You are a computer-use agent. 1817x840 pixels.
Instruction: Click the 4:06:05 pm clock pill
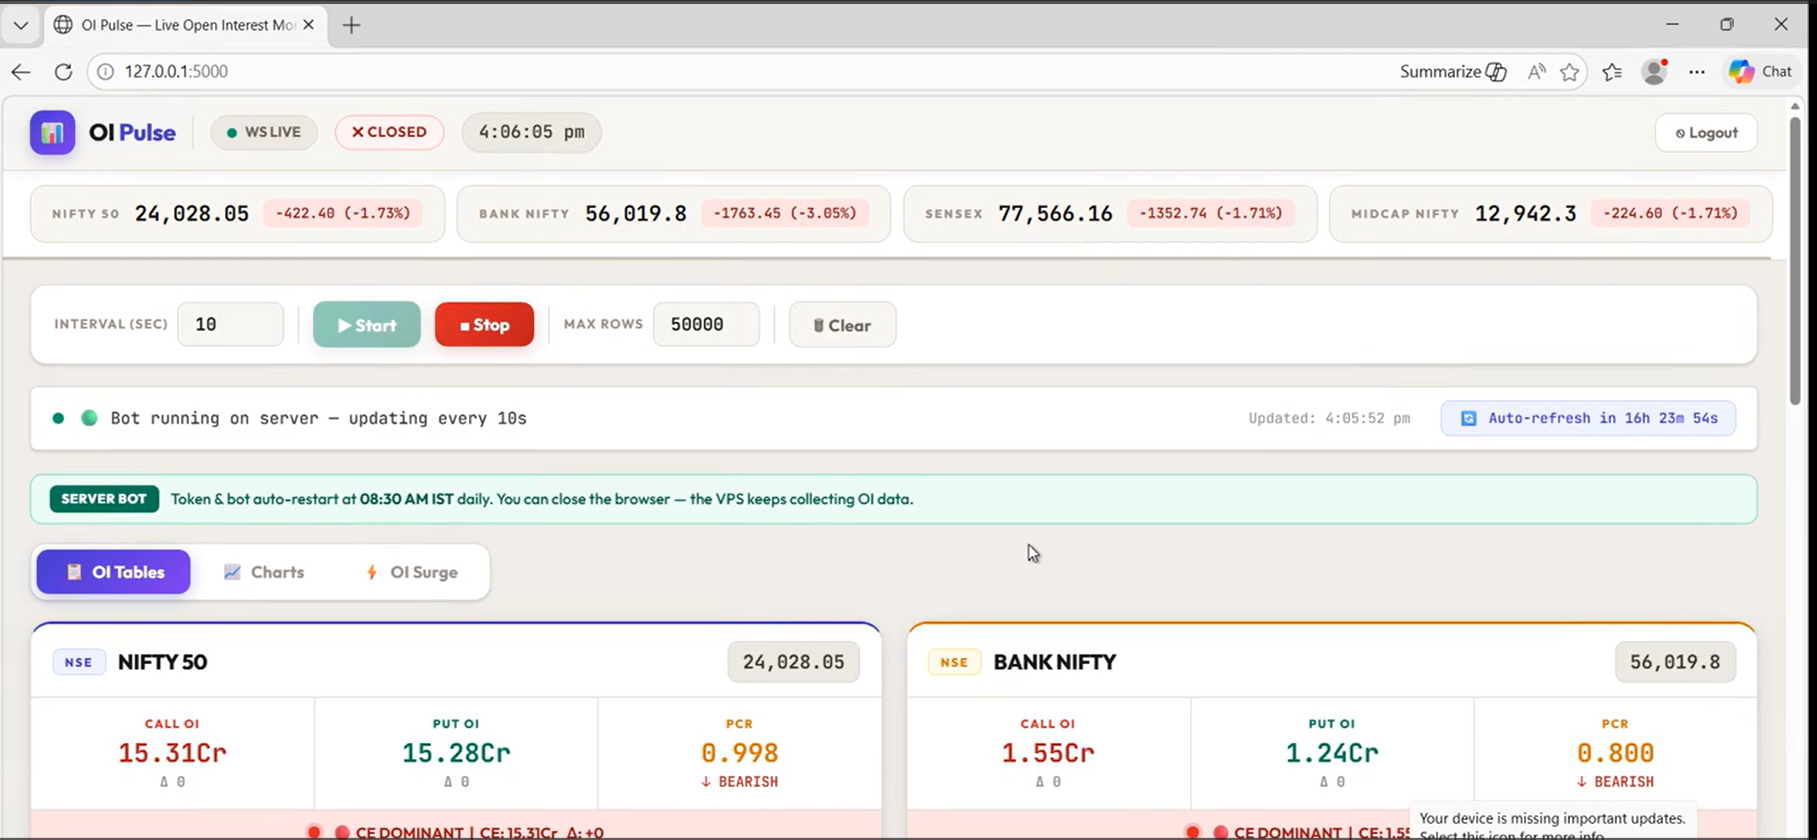pyautogui.click(x=531, y=132)
